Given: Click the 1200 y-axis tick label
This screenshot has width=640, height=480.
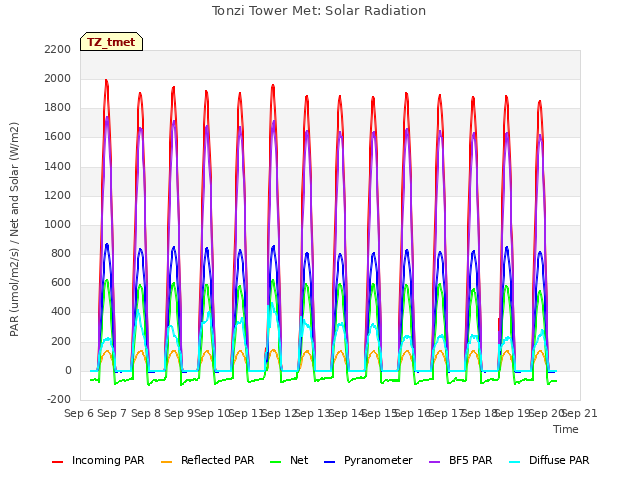Looking at the screenshot, I should (x=58, y=195).
